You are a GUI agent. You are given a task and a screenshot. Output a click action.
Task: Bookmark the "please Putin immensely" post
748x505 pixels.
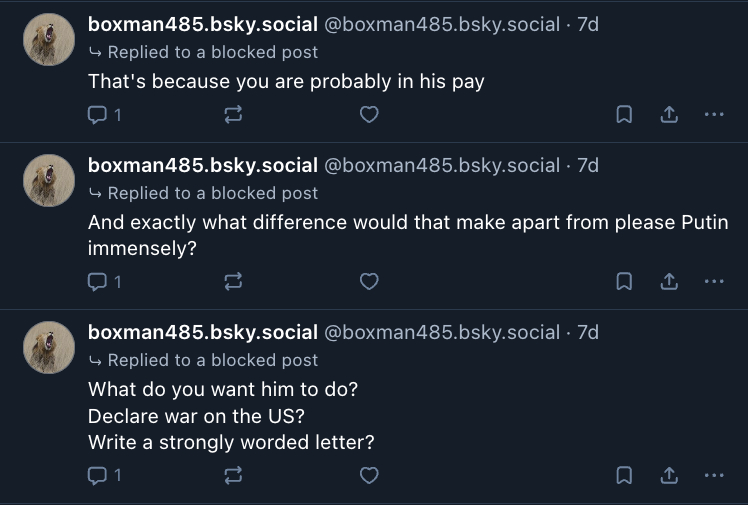[623, 282]
